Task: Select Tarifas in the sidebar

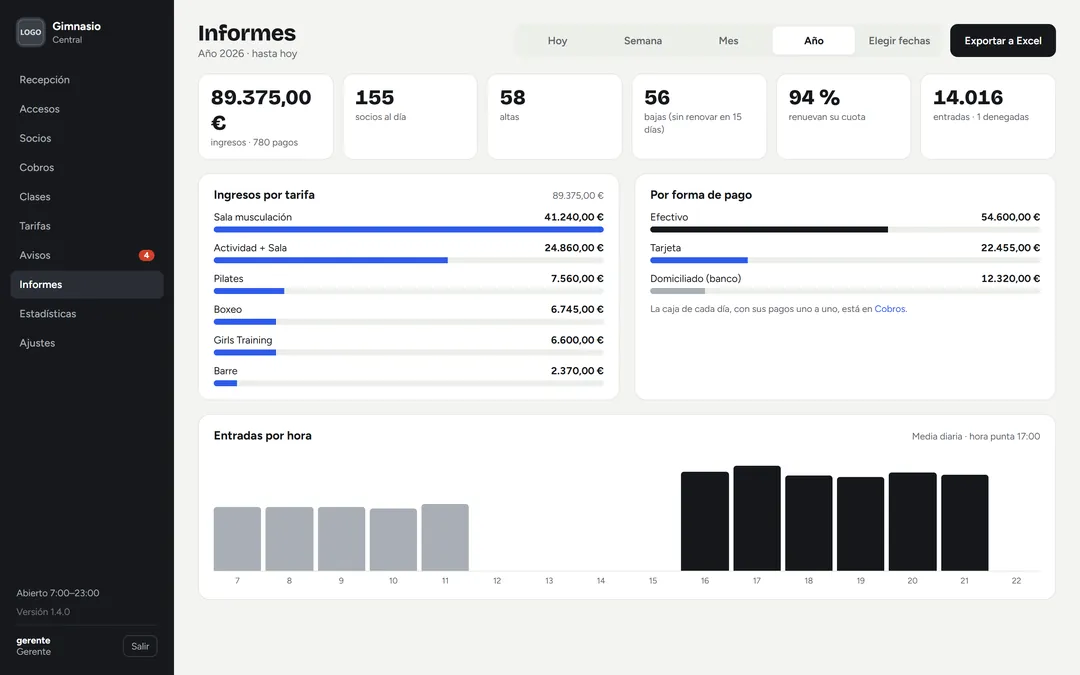Action: point(87,226)
